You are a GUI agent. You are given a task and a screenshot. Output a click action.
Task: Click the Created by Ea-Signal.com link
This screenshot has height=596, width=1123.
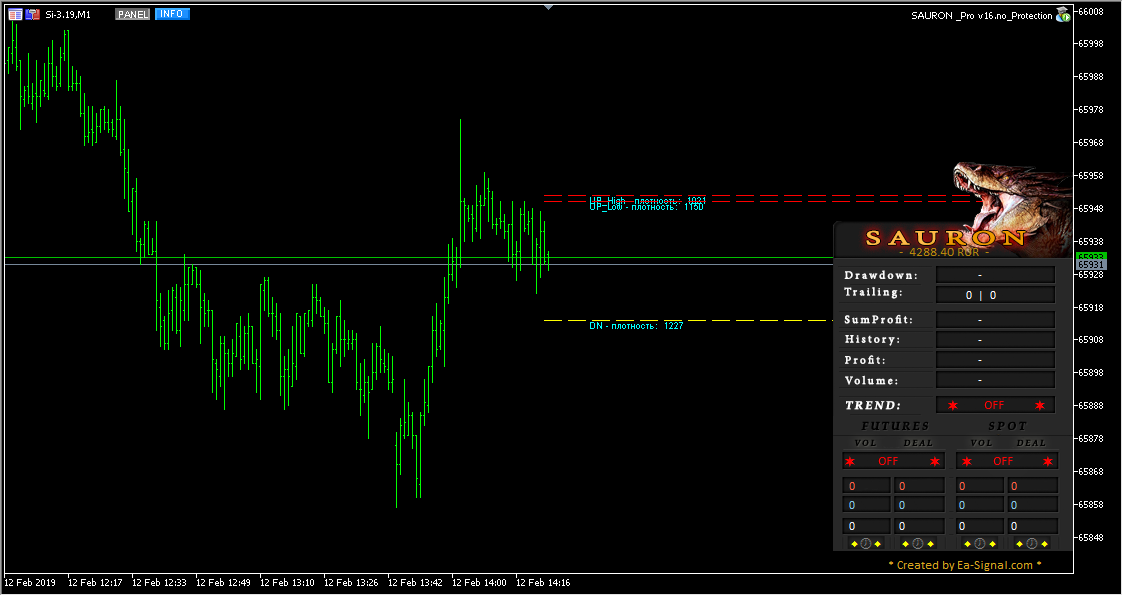pos(965,565)
